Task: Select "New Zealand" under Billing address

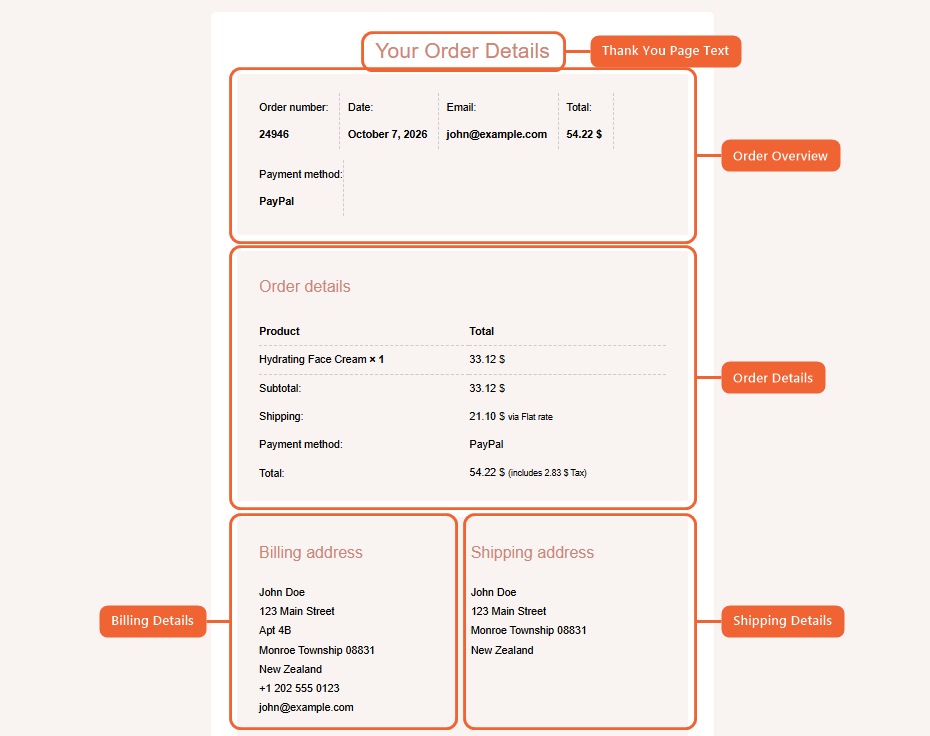Action: click(291, 670)
